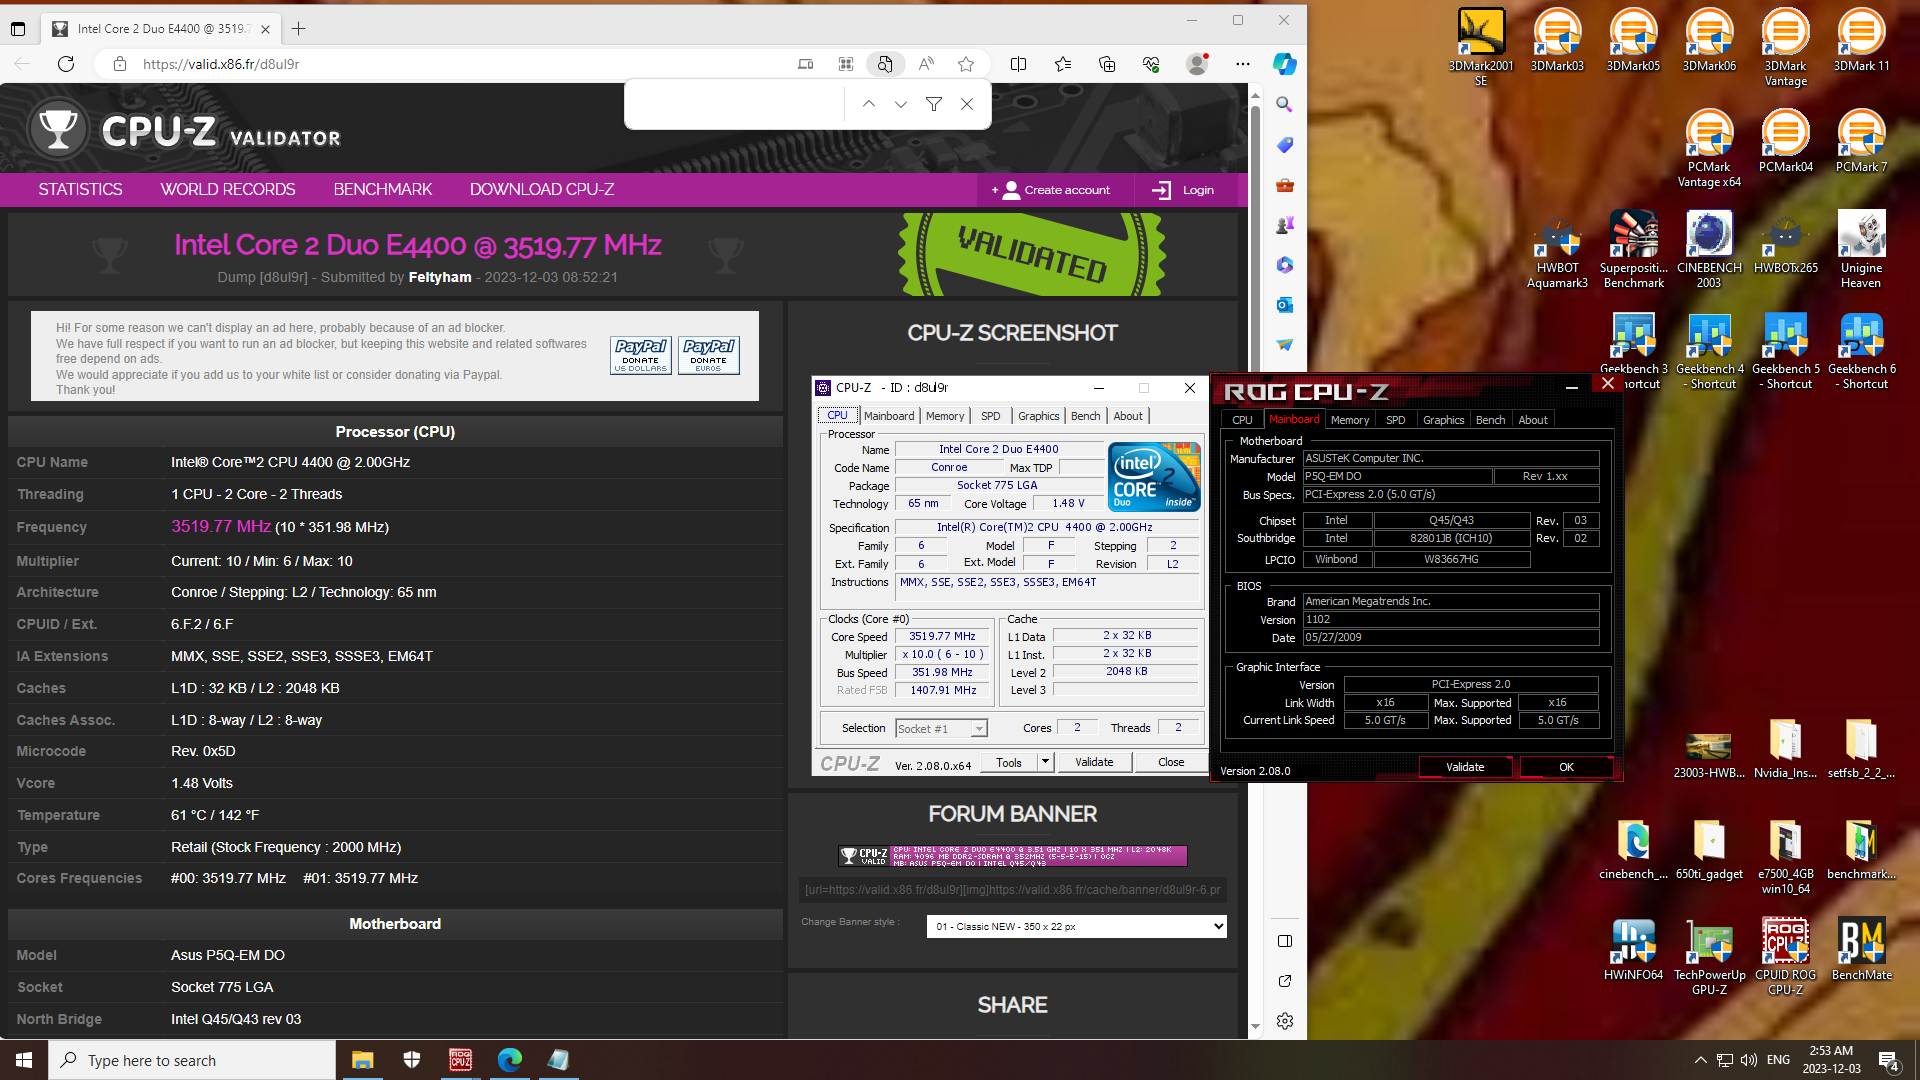The height and width of the screenshot is (1080, 1920).
Task: Open CPUID ROG CPU-Z desktop icon
Action: point(1785,956)
